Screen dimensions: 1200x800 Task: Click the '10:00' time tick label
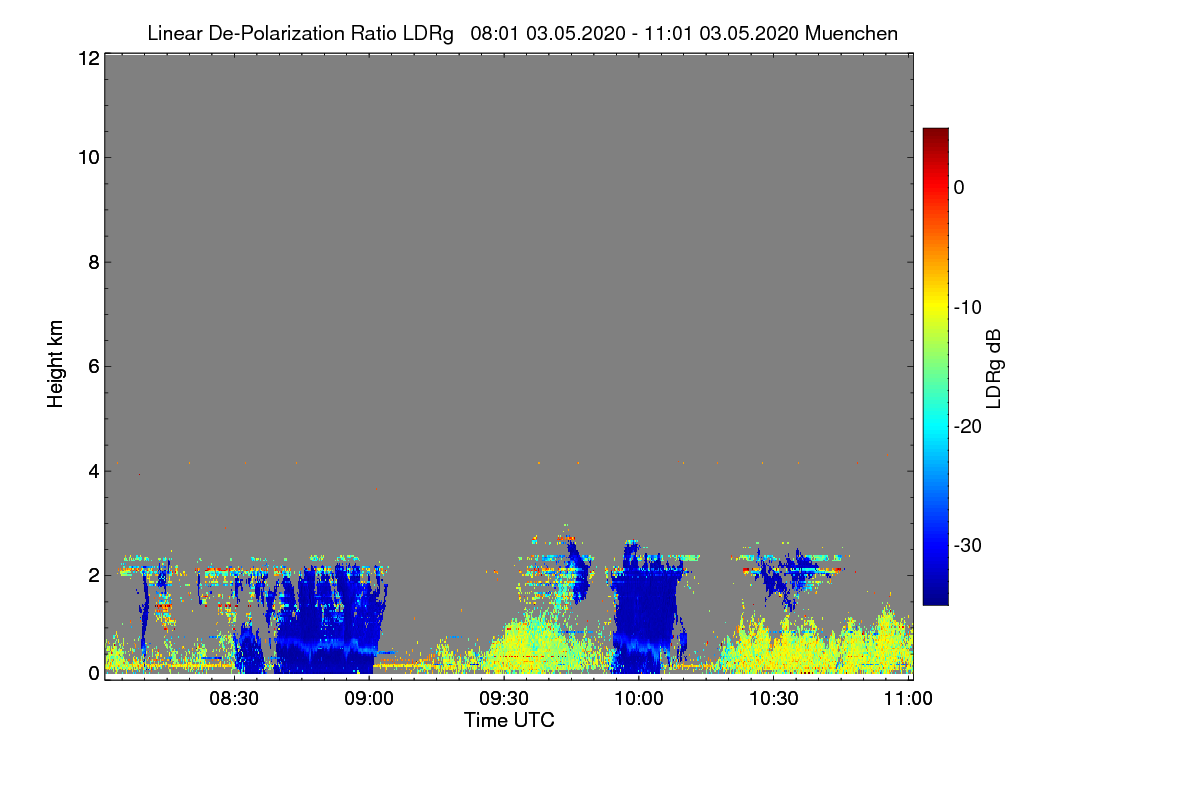(640, 699)
